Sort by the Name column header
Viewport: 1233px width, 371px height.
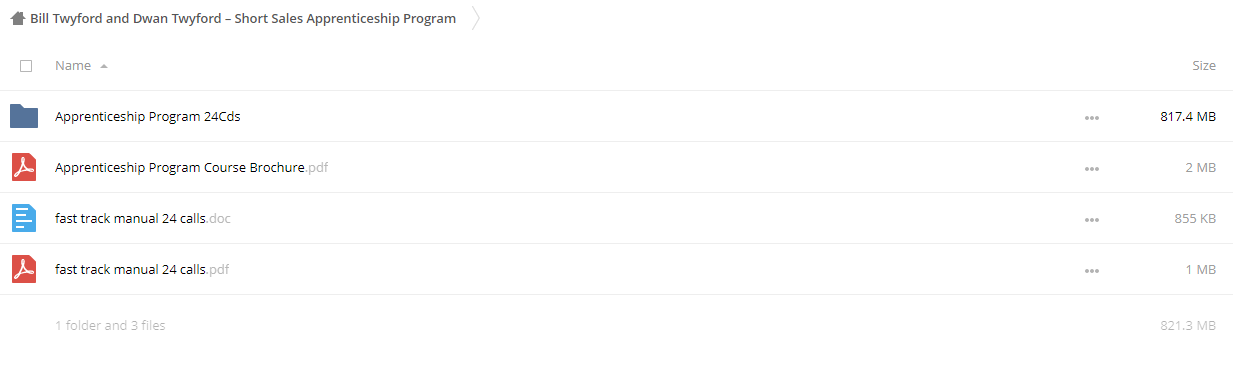[73, 66]
